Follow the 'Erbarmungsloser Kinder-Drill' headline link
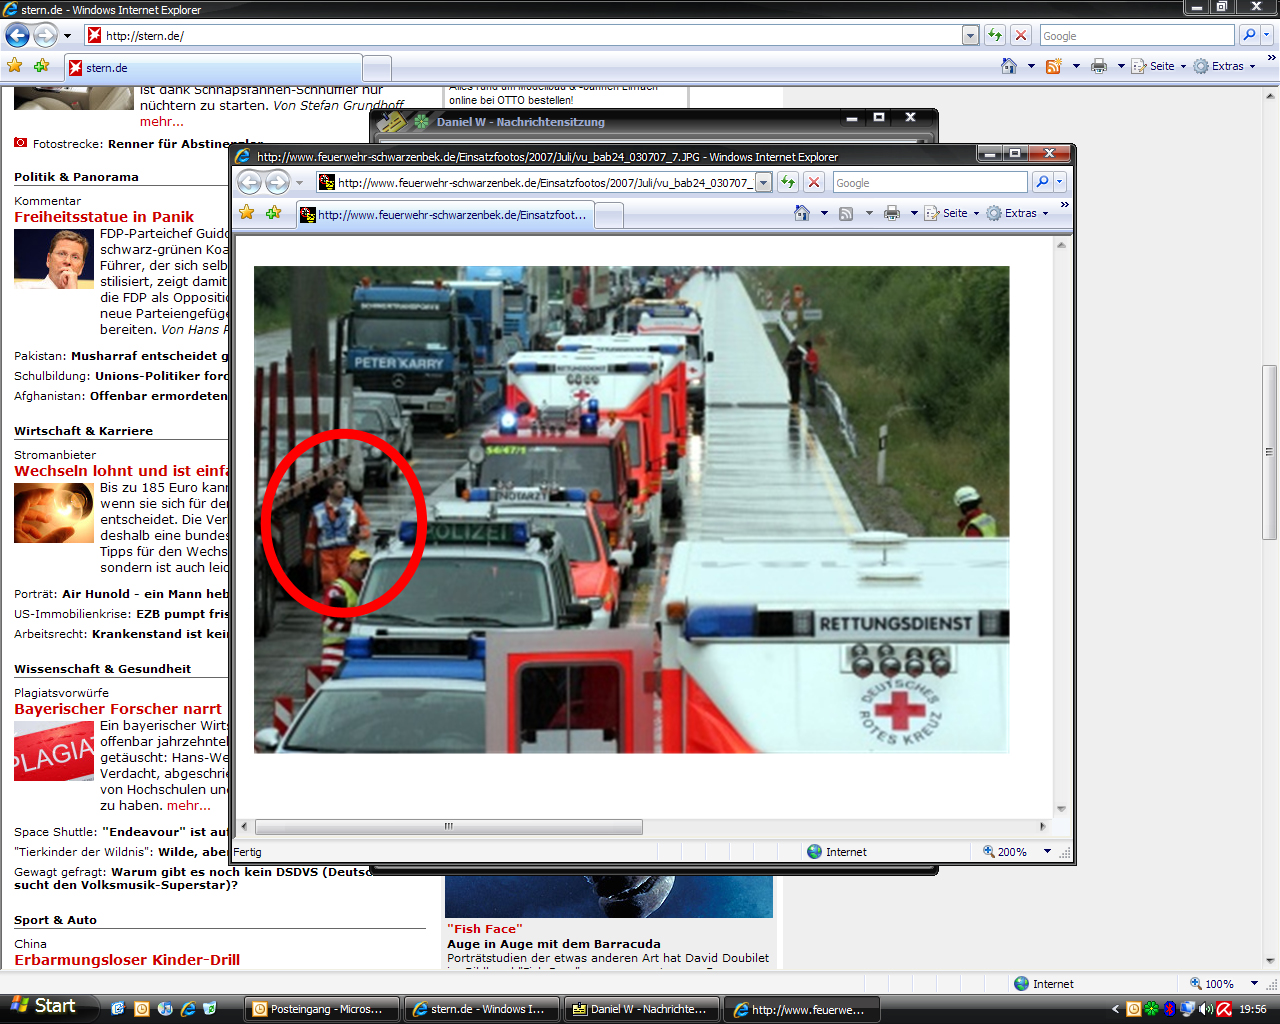The width and height of the screenshot is (1280, 1024). (x=127, y=960)
